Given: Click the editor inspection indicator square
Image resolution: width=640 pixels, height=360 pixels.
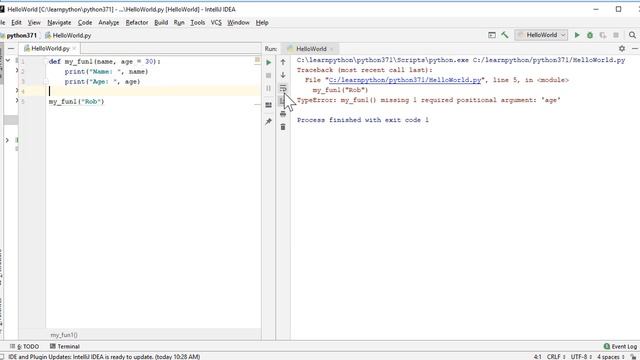Looking at the screenshot, I should (x=257, y=60).
